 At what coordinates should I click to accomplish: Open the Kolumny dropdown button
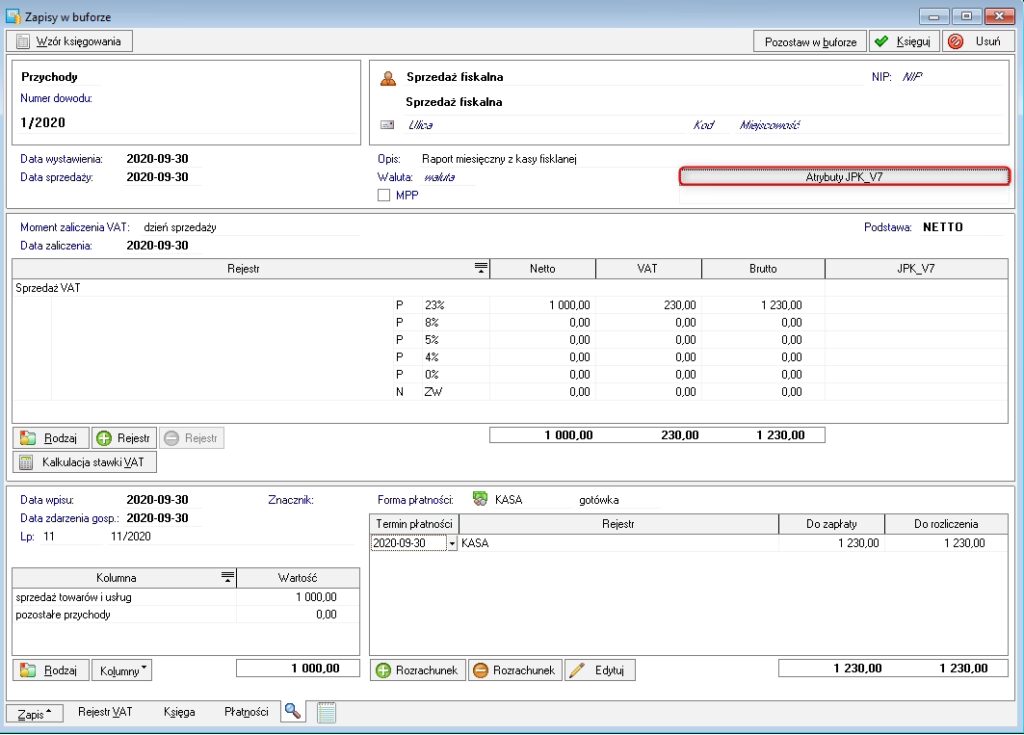click(x=123, y=670)
